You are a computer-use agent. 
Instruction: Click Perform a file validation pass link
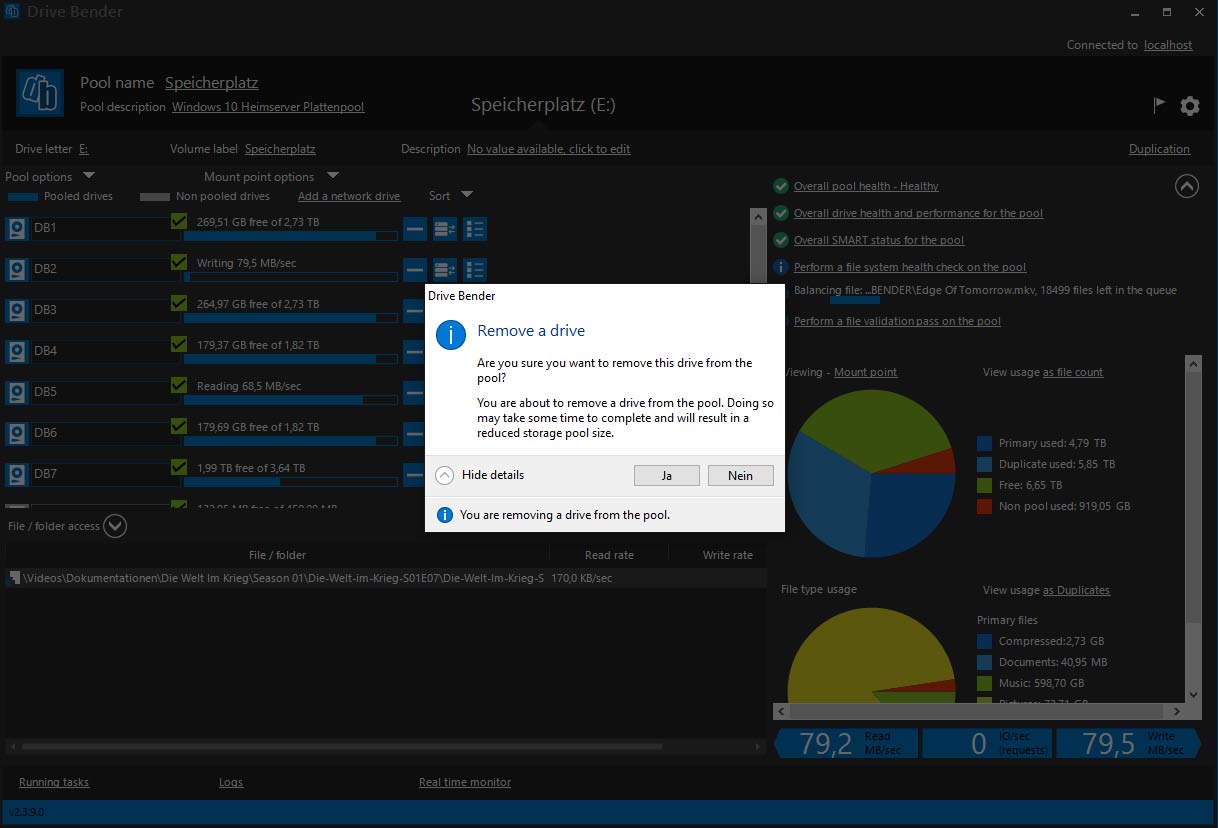[x=897, y=321]
